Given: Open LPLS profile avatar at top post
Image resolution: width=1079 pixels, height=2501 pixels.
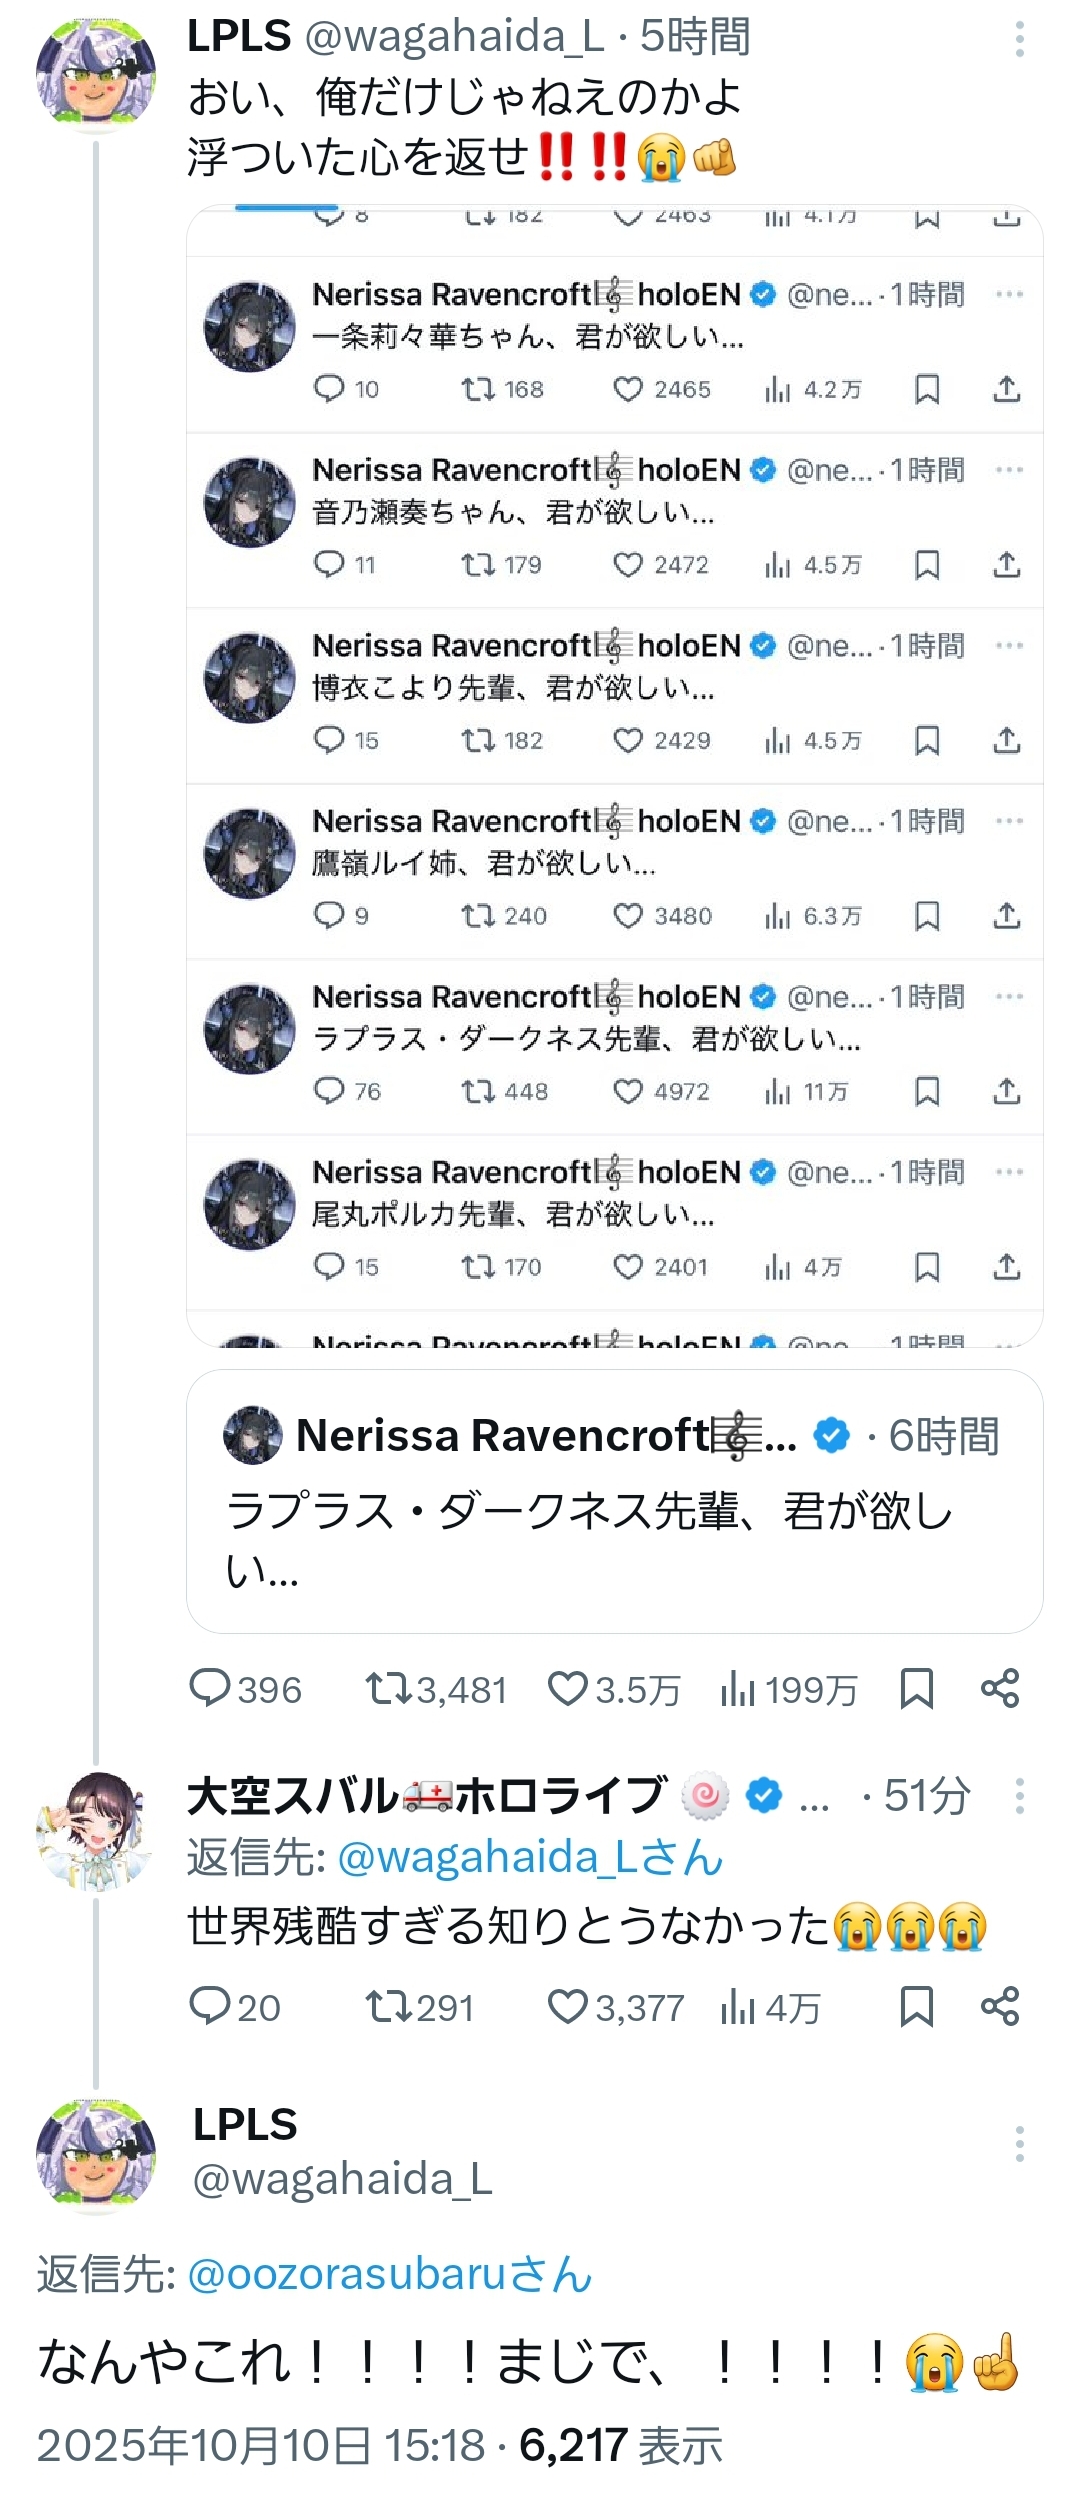Looking at the screenshot, I should click(x=95, y=73).
